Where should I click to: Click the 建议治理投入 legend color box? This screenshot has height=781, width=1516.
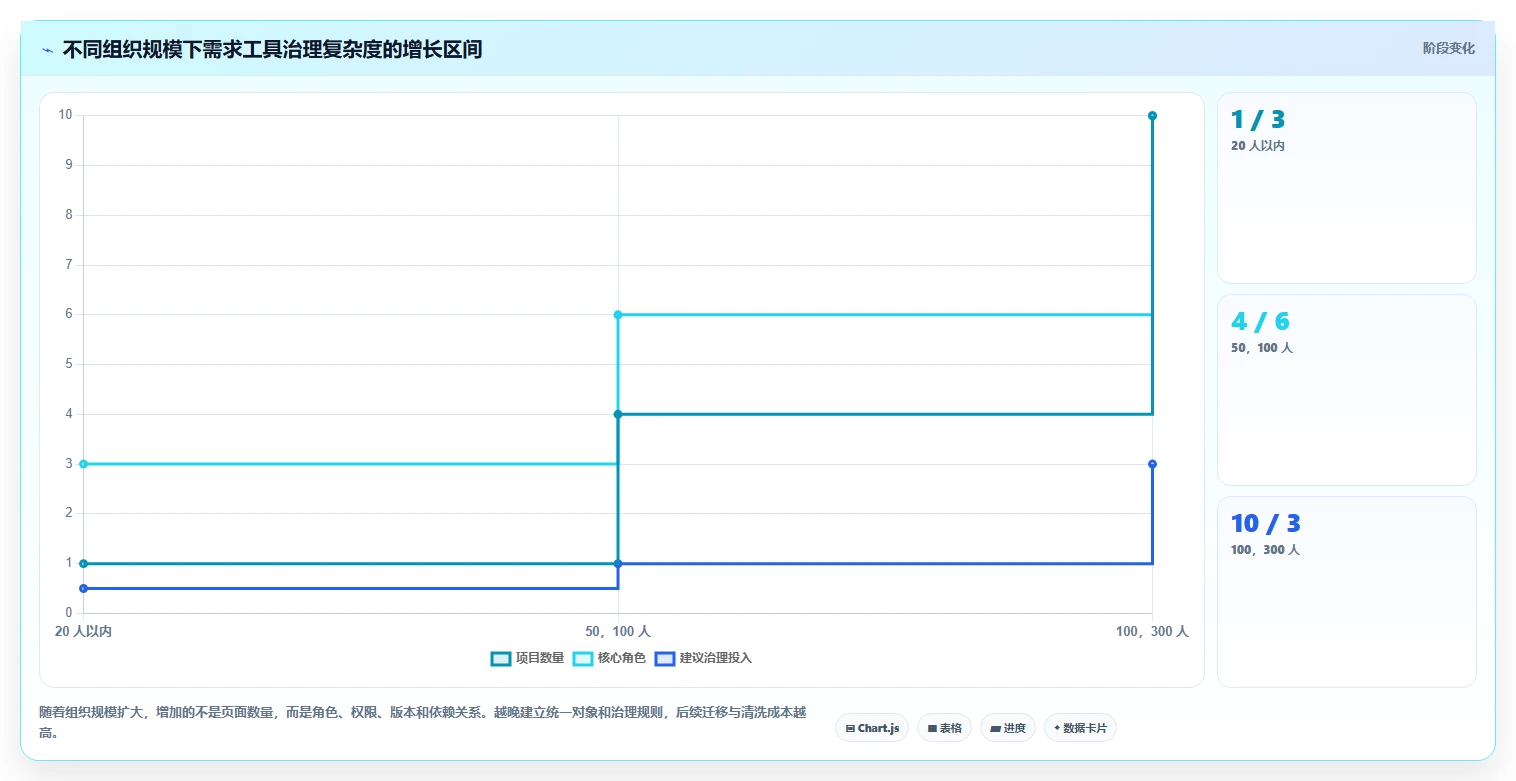point(665,658)
